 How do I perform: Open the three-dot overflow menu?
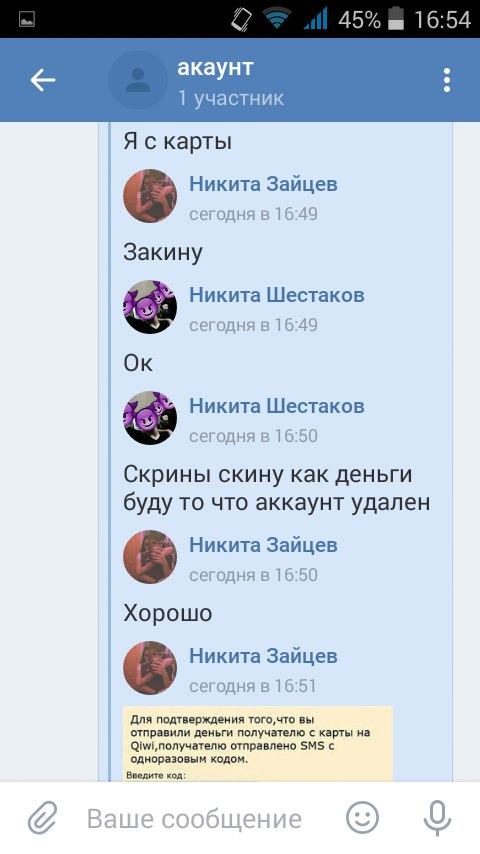pyautogui.click(x=446, y=81)
